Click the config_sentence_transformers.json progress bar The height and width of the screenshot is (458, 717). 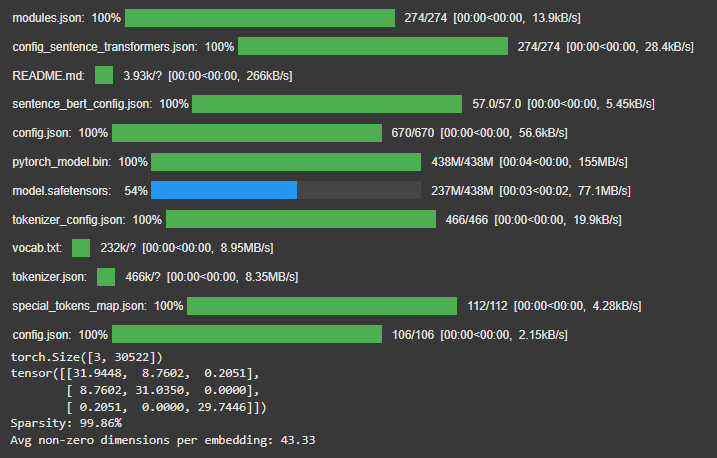click(x=373, y=47)
